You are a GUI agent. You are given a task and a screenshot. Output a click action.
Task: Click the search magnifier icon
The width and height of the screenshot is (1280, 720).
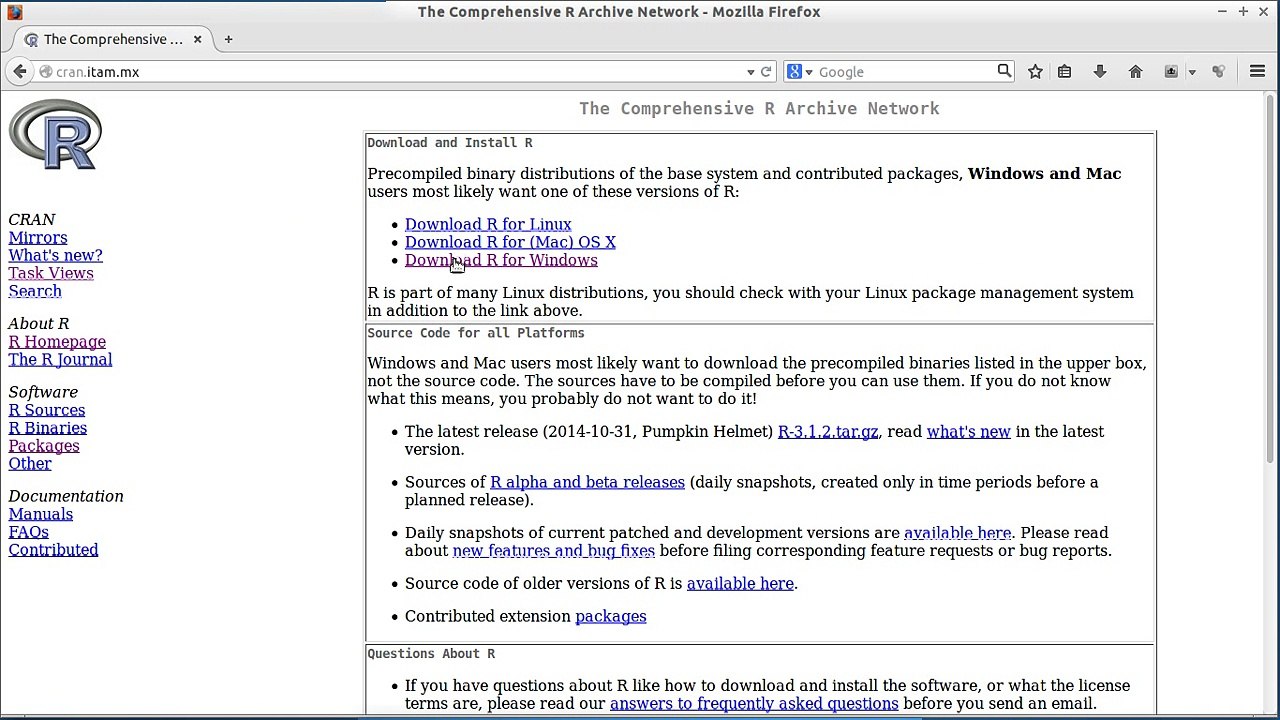tap(1004, 71)
